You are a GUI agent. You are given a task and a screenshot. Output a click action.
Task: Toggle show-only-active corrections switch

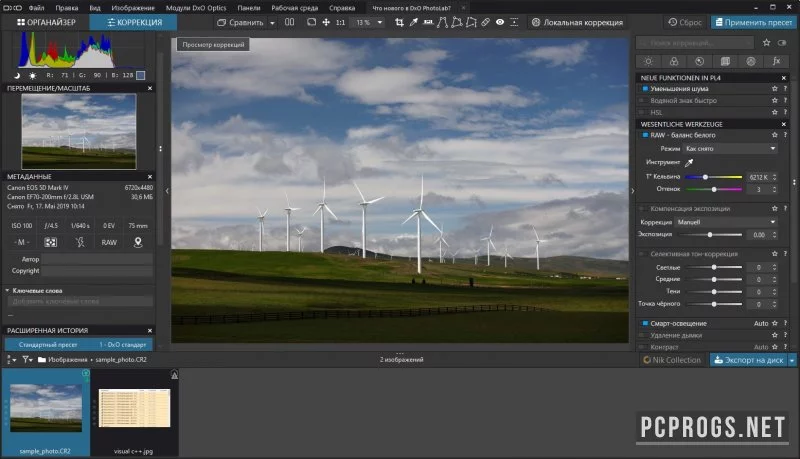[x=782, y=43]
